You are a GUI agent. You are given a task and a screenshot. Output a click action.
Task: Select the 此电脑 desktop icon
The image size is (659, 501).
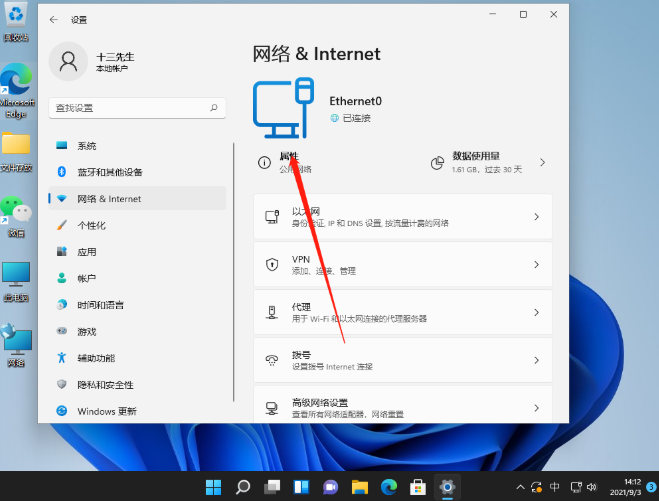point(16,282)
